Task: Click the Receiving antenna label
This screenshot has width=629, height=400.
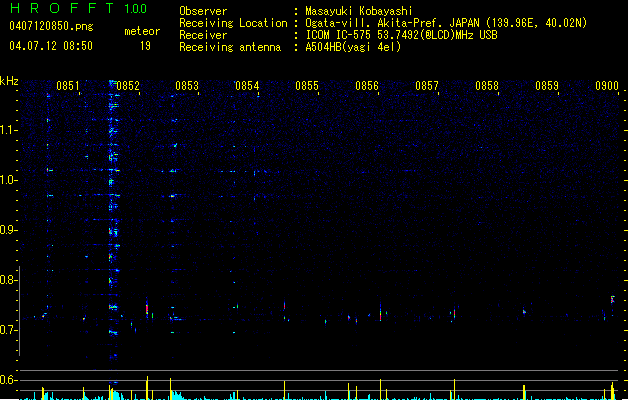Action: [230, 47]
